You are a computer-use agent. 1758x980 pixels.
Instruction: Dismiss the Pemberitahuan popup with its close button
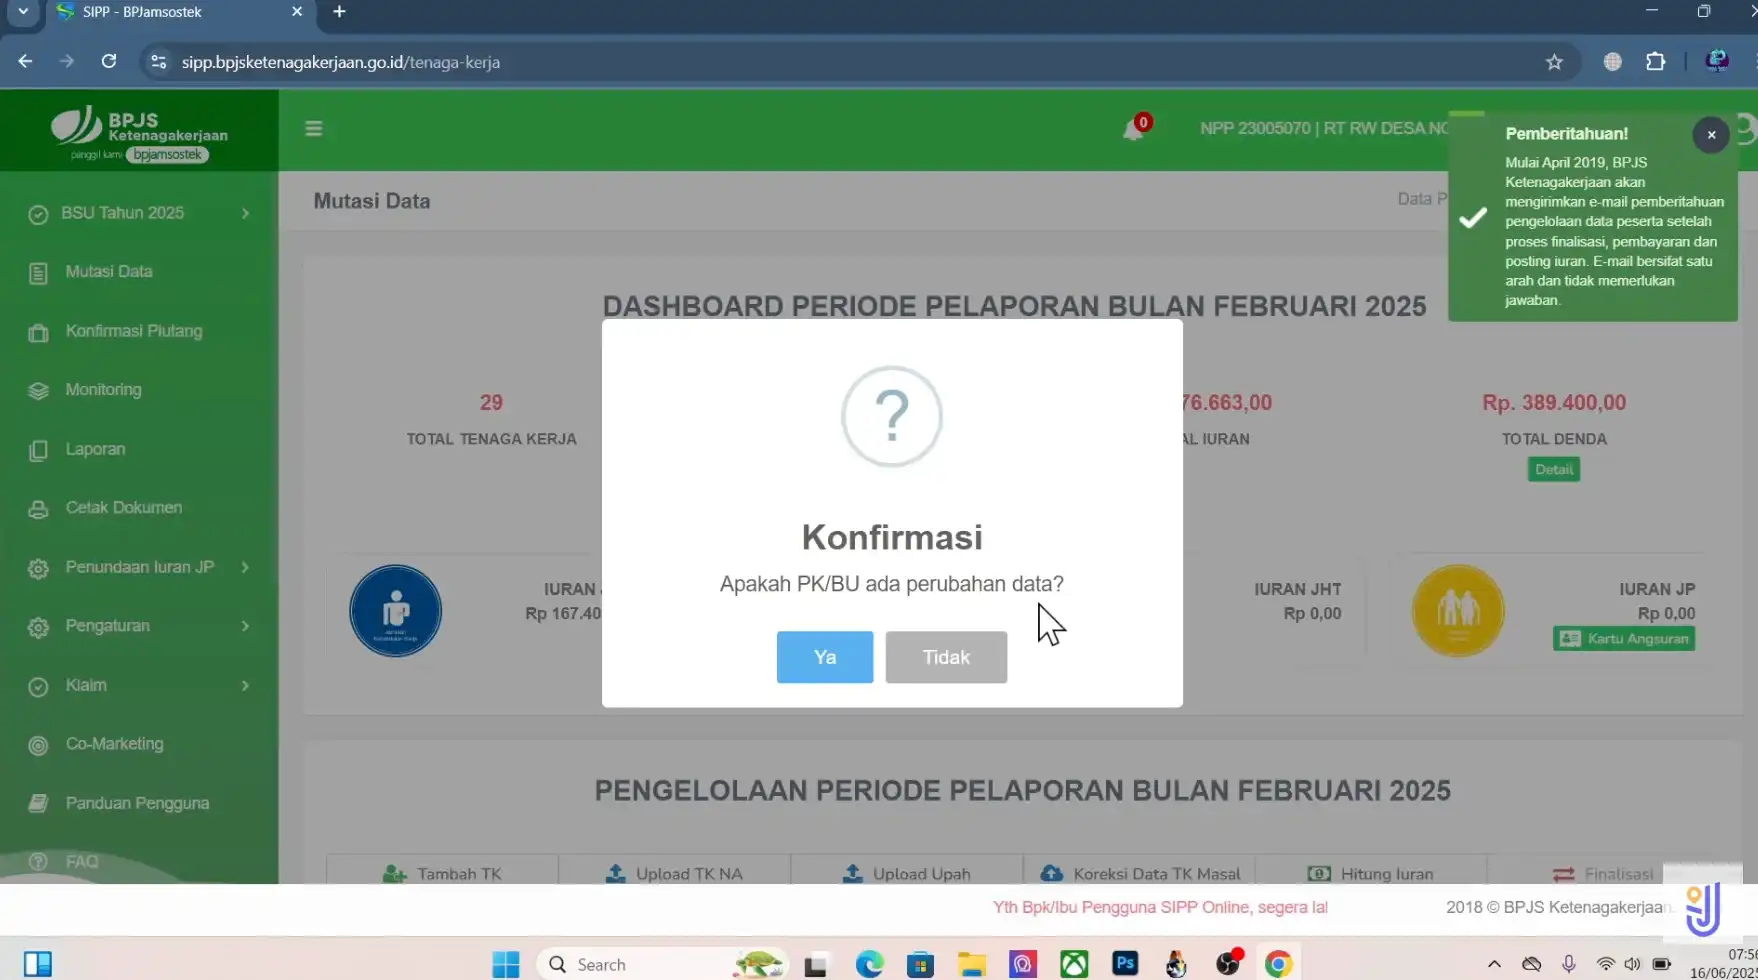click(1711, 134)
